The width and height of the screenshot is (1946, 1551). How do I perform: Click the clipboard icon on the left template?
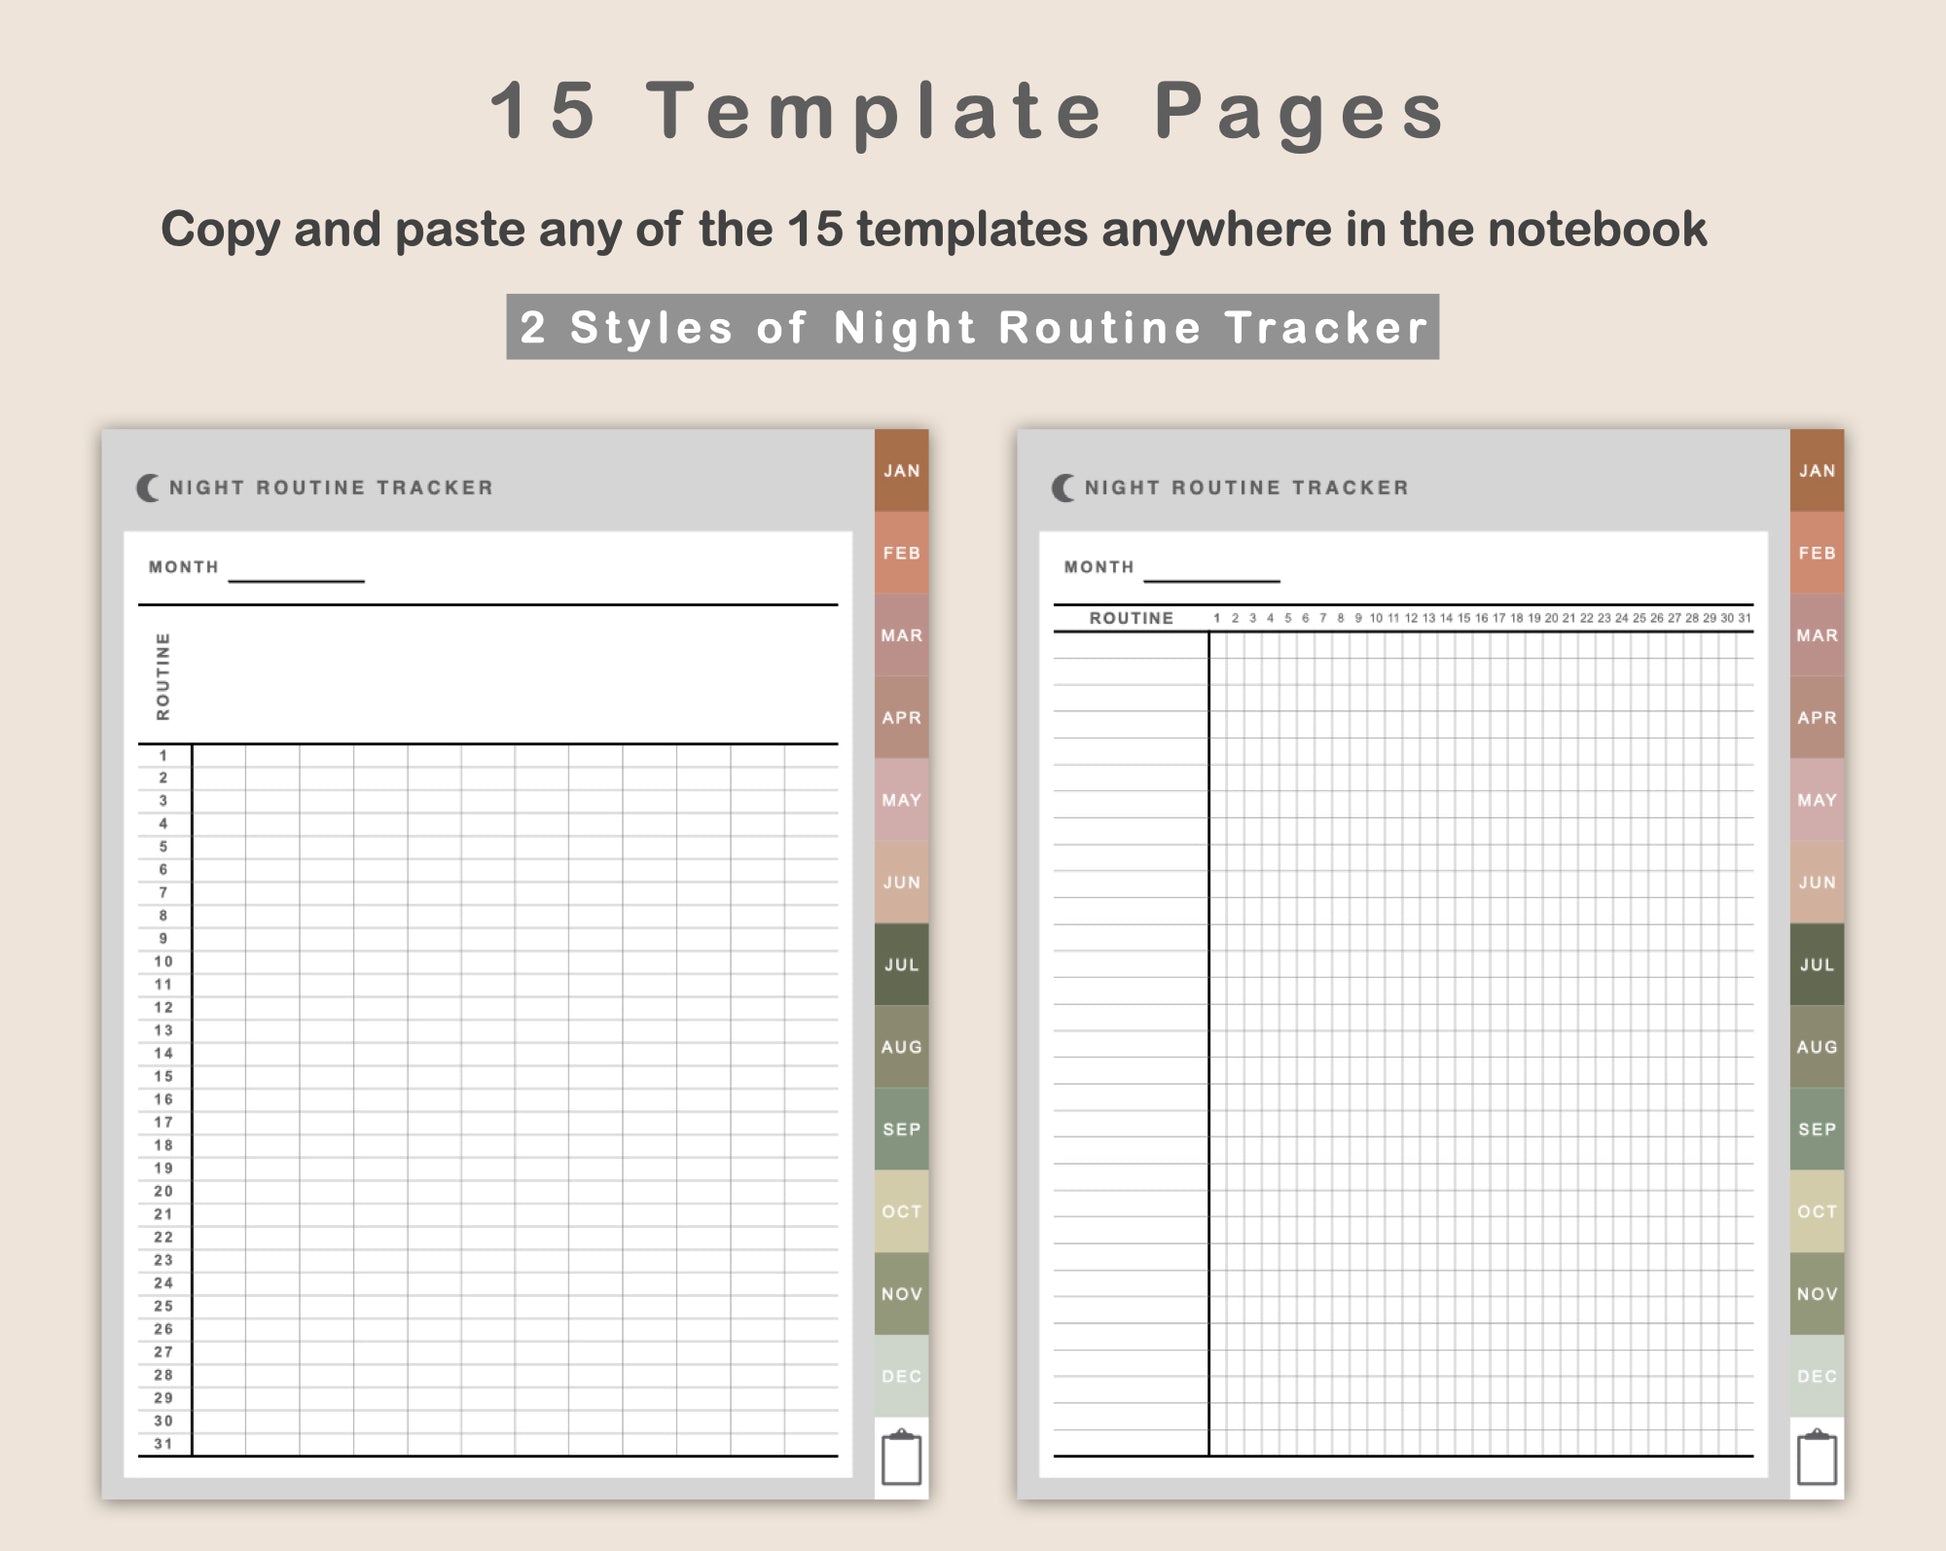(901, 1457)
